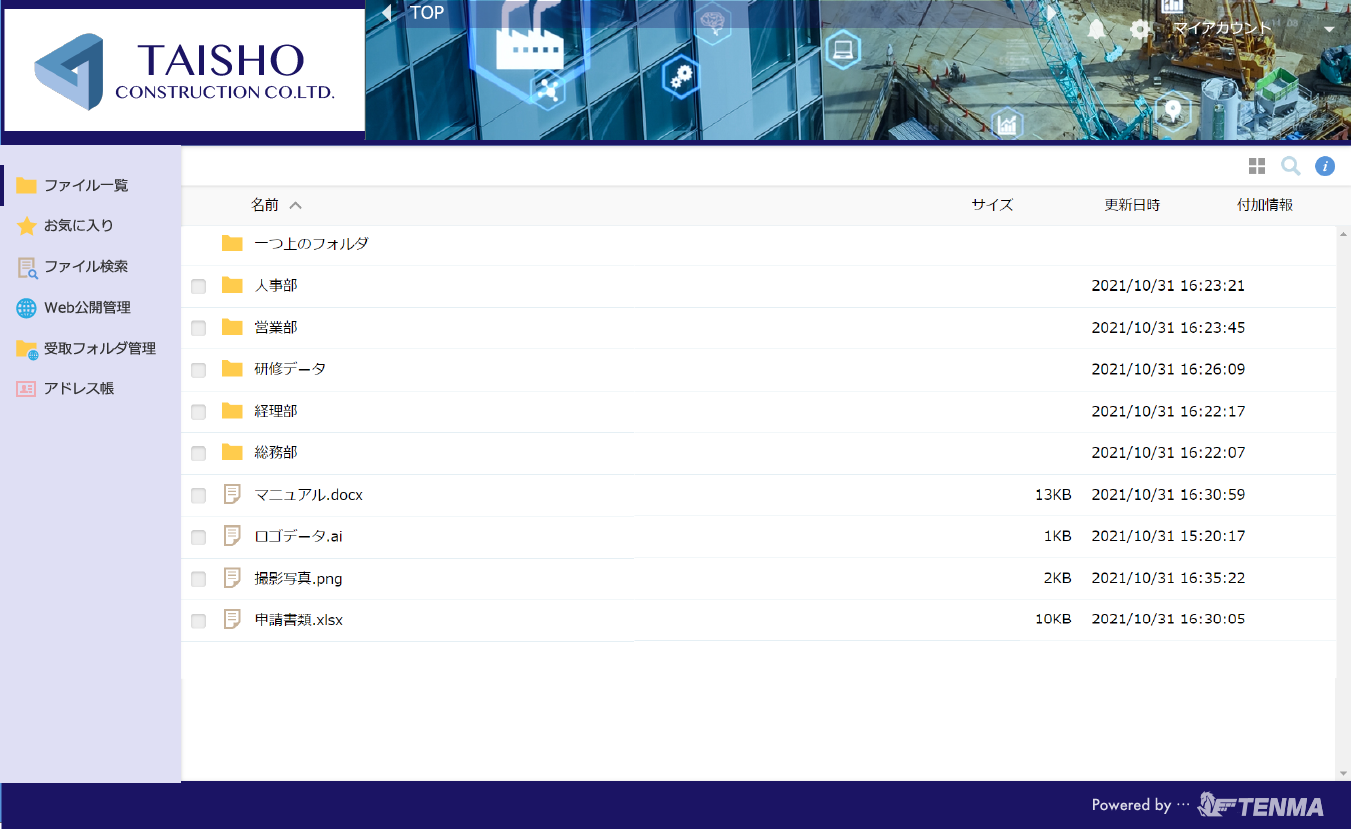Click the 撮影写真.png file icon
Screen dimensions: 1351x829
point(232,578)
